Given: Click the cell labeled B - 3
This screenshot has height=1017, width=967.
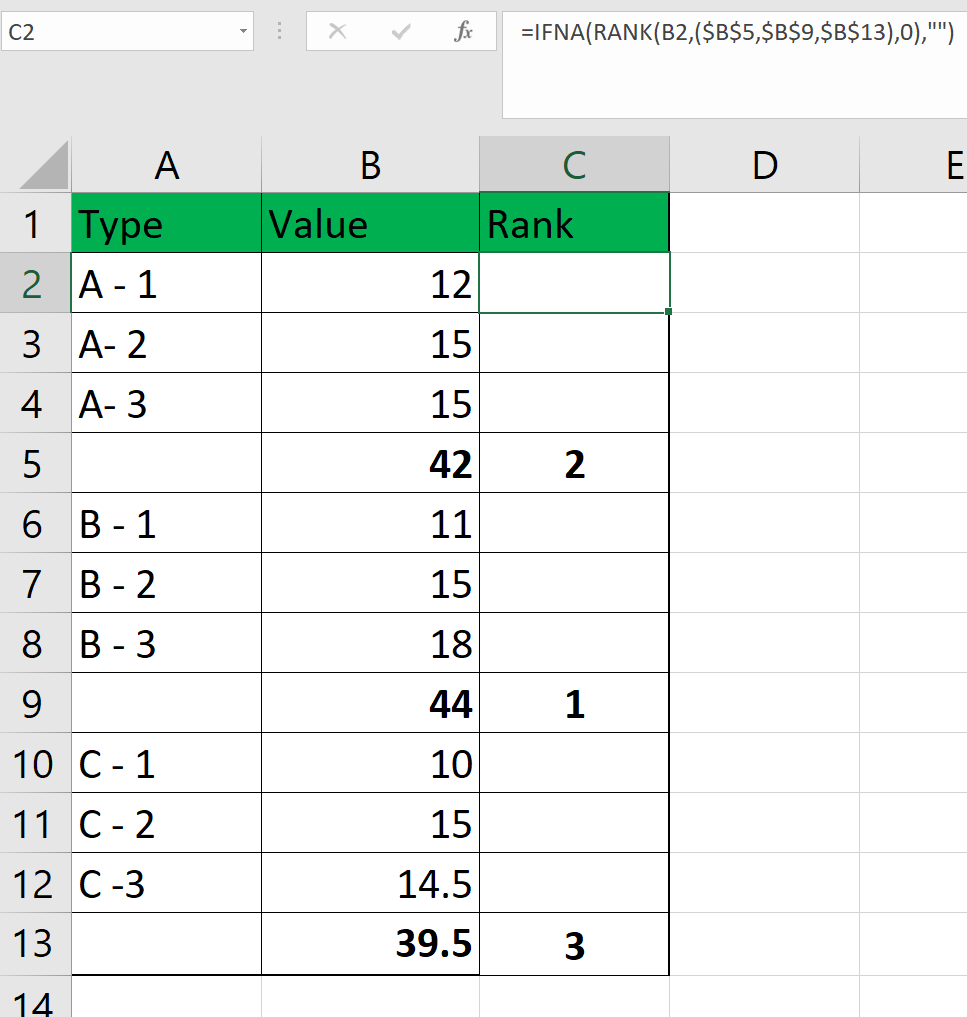Looking at the screenshot, I should tap(167, 644).
